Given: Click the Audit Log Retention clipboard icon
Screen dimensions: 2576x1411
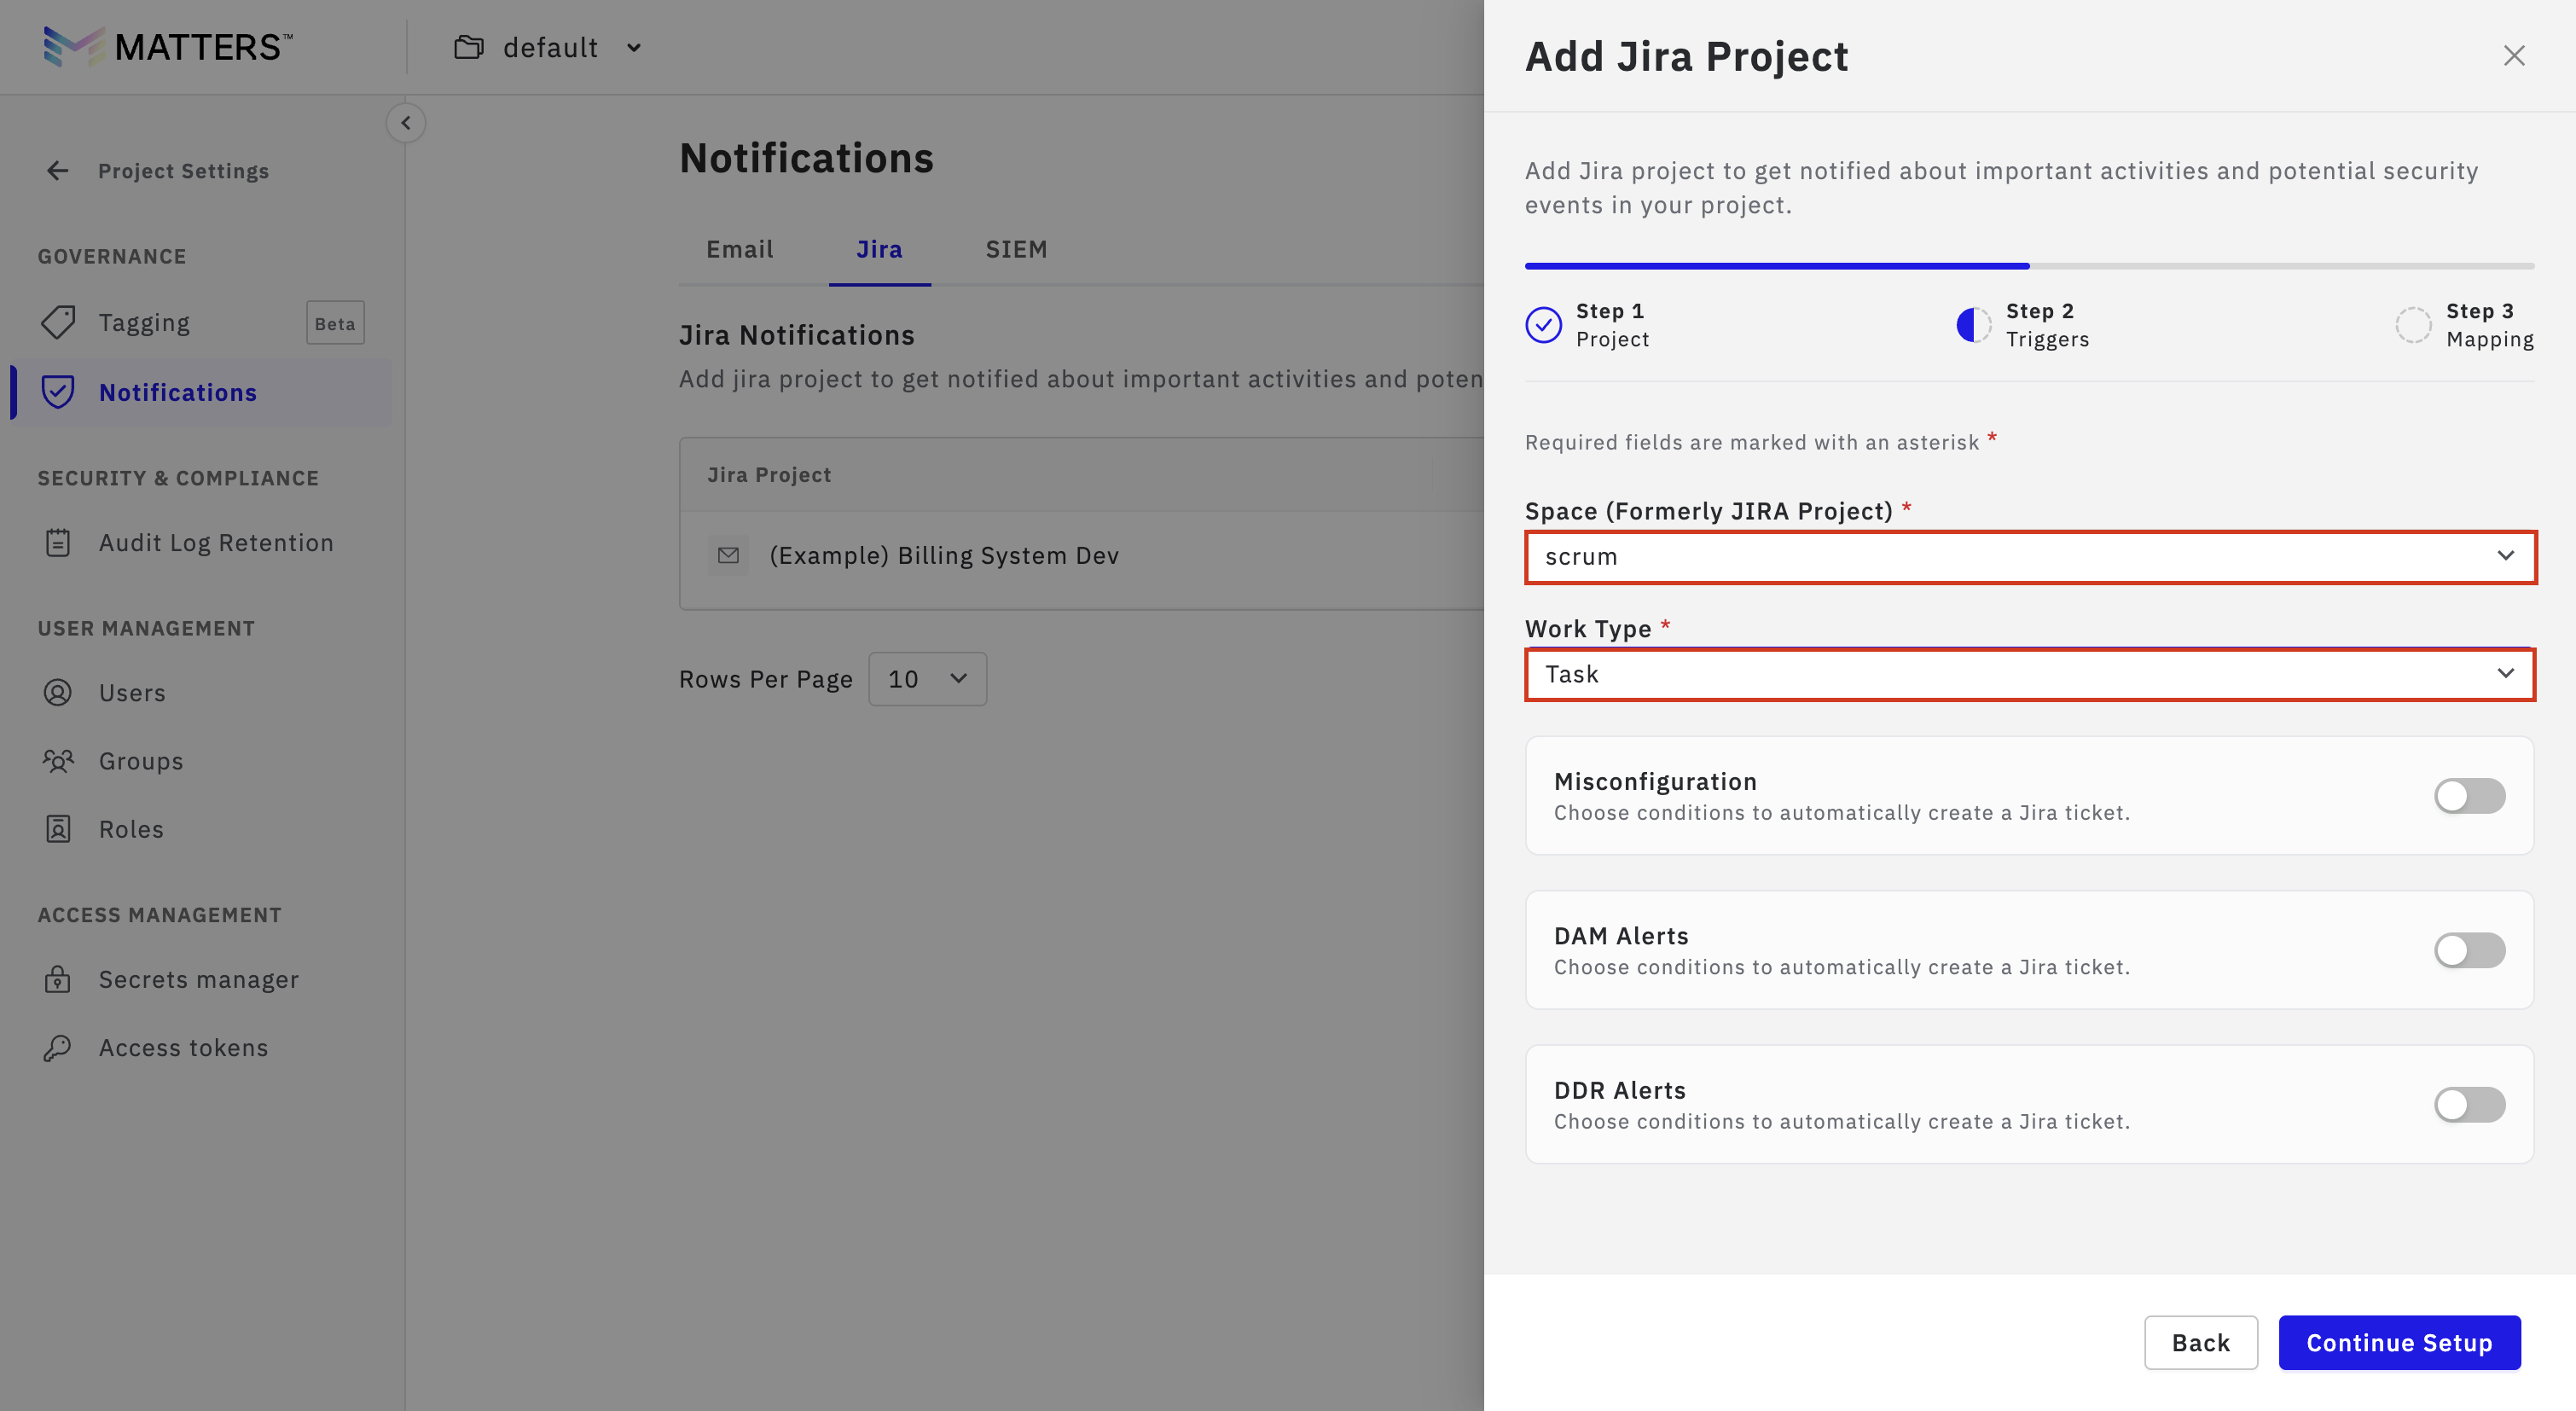Looking at the screenshot, I should [58, 543].
